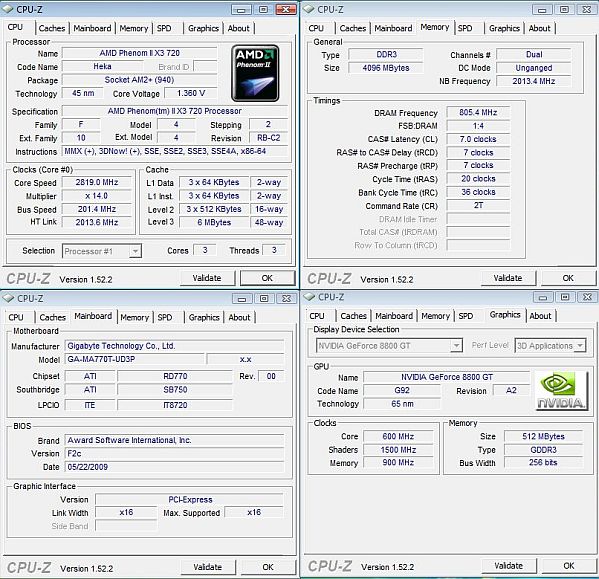Click the NB Frequency 2013.4 MHz value
This screenshot has height=579, width=599.
[534, 81]
